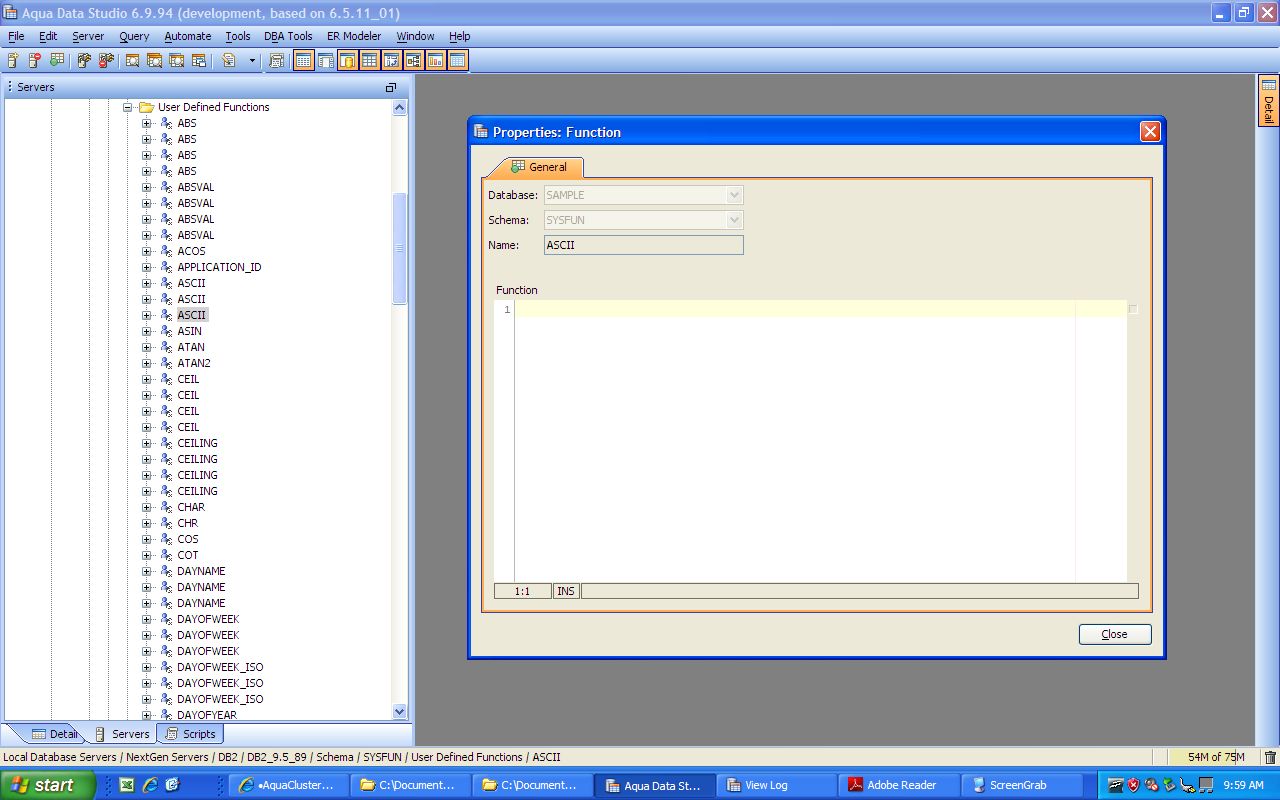Click the INS indicator in editor status bar
Viewport: 1280px width, 800px height.
pyautogui.click(x=566, y=591)
